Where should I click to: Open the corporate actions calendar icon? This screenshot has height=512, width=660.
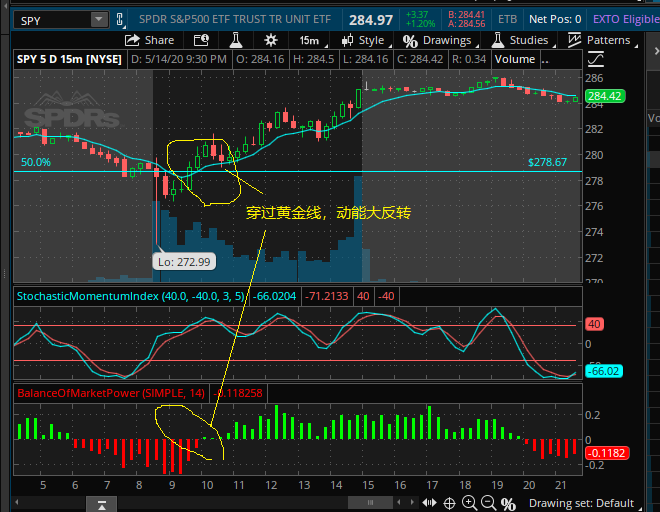[201, 40]
